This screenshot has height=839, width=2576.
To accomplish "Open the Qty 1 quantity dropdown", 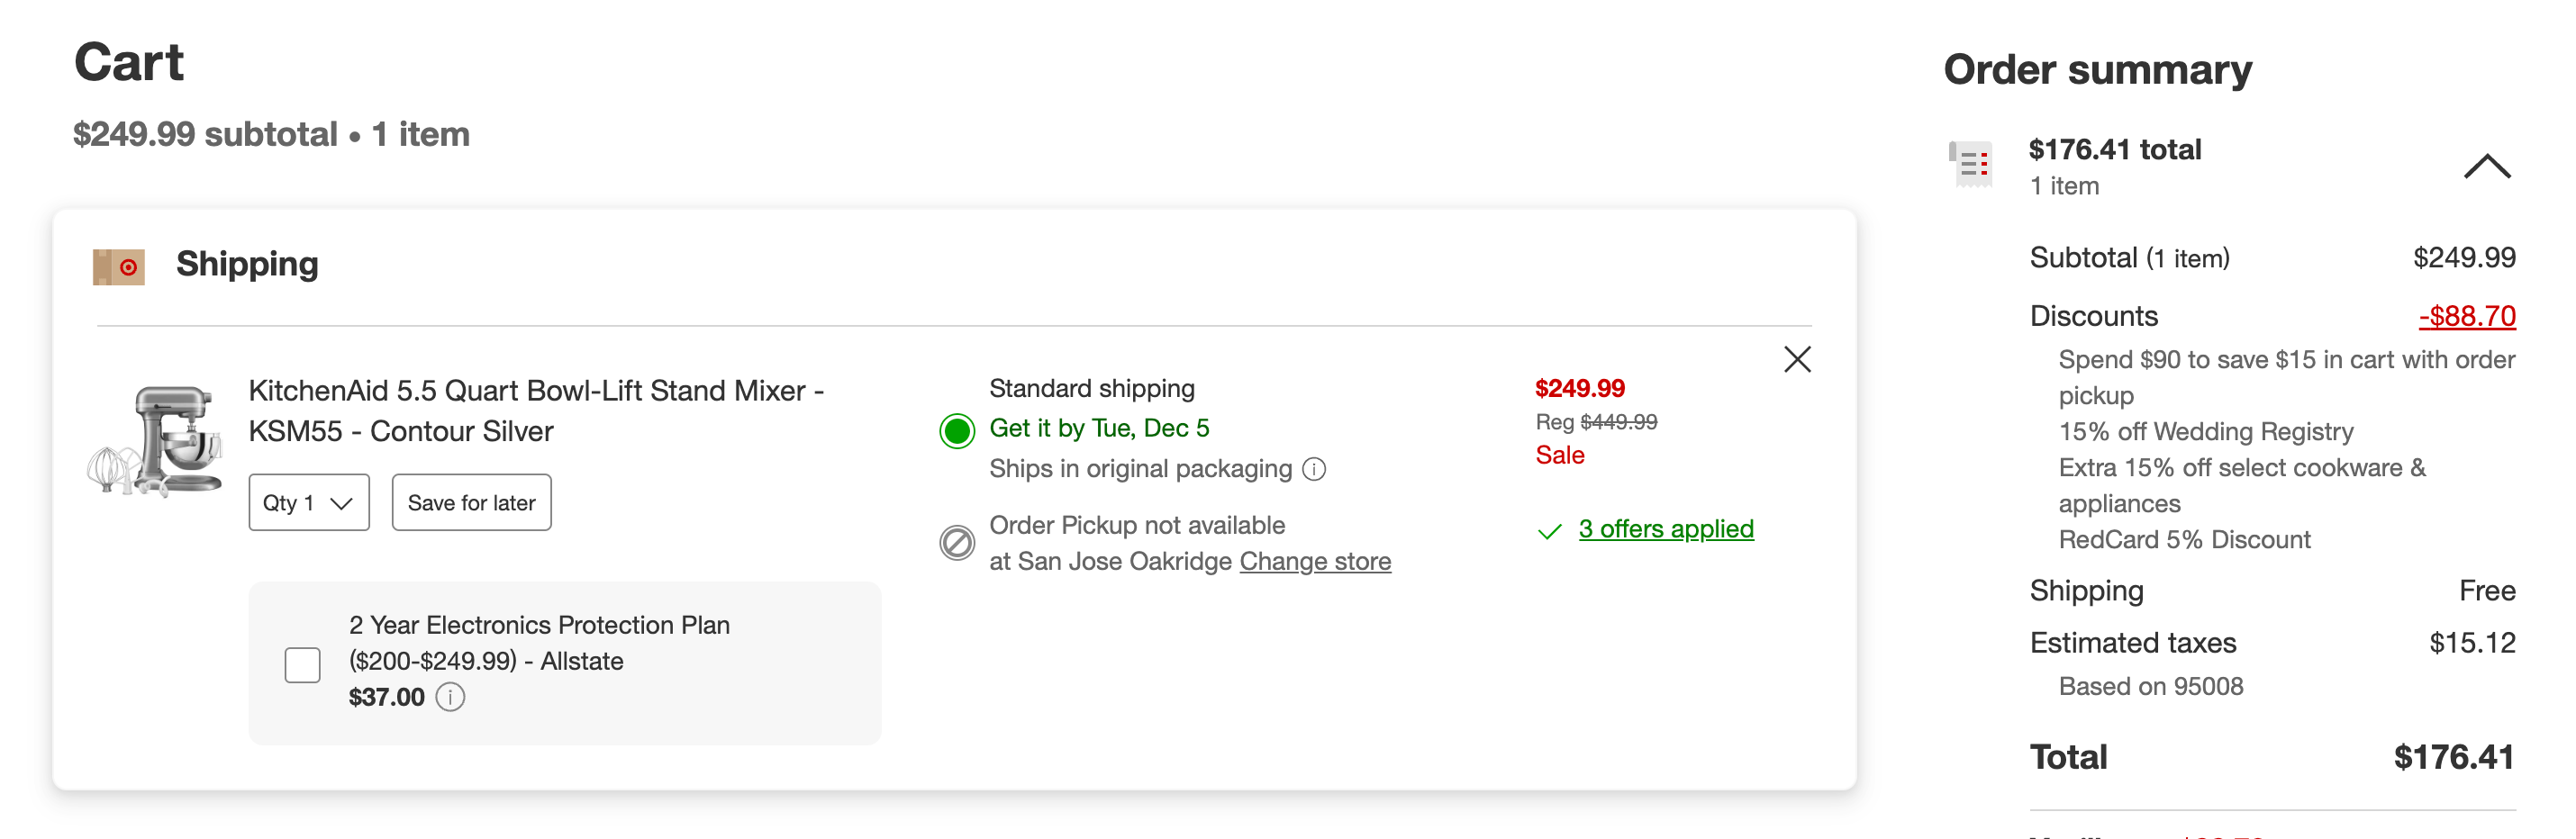I will [x=308, y=502].
